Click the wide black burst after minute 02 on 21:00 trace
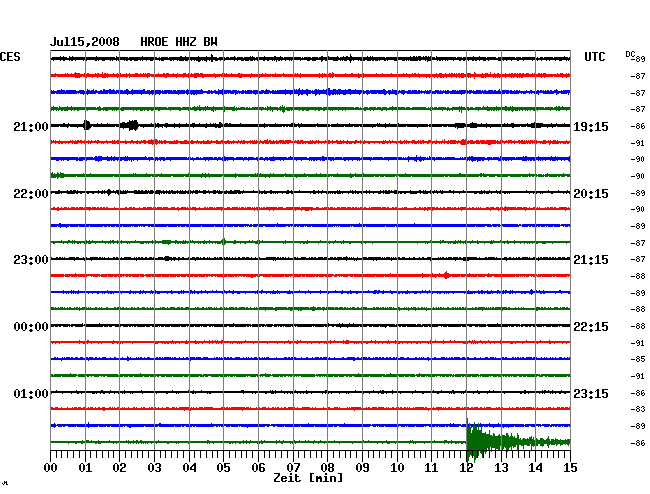Image resolution: width=650 pixels, height=494 pixels. pyautogui.click(x=130, y=125)
